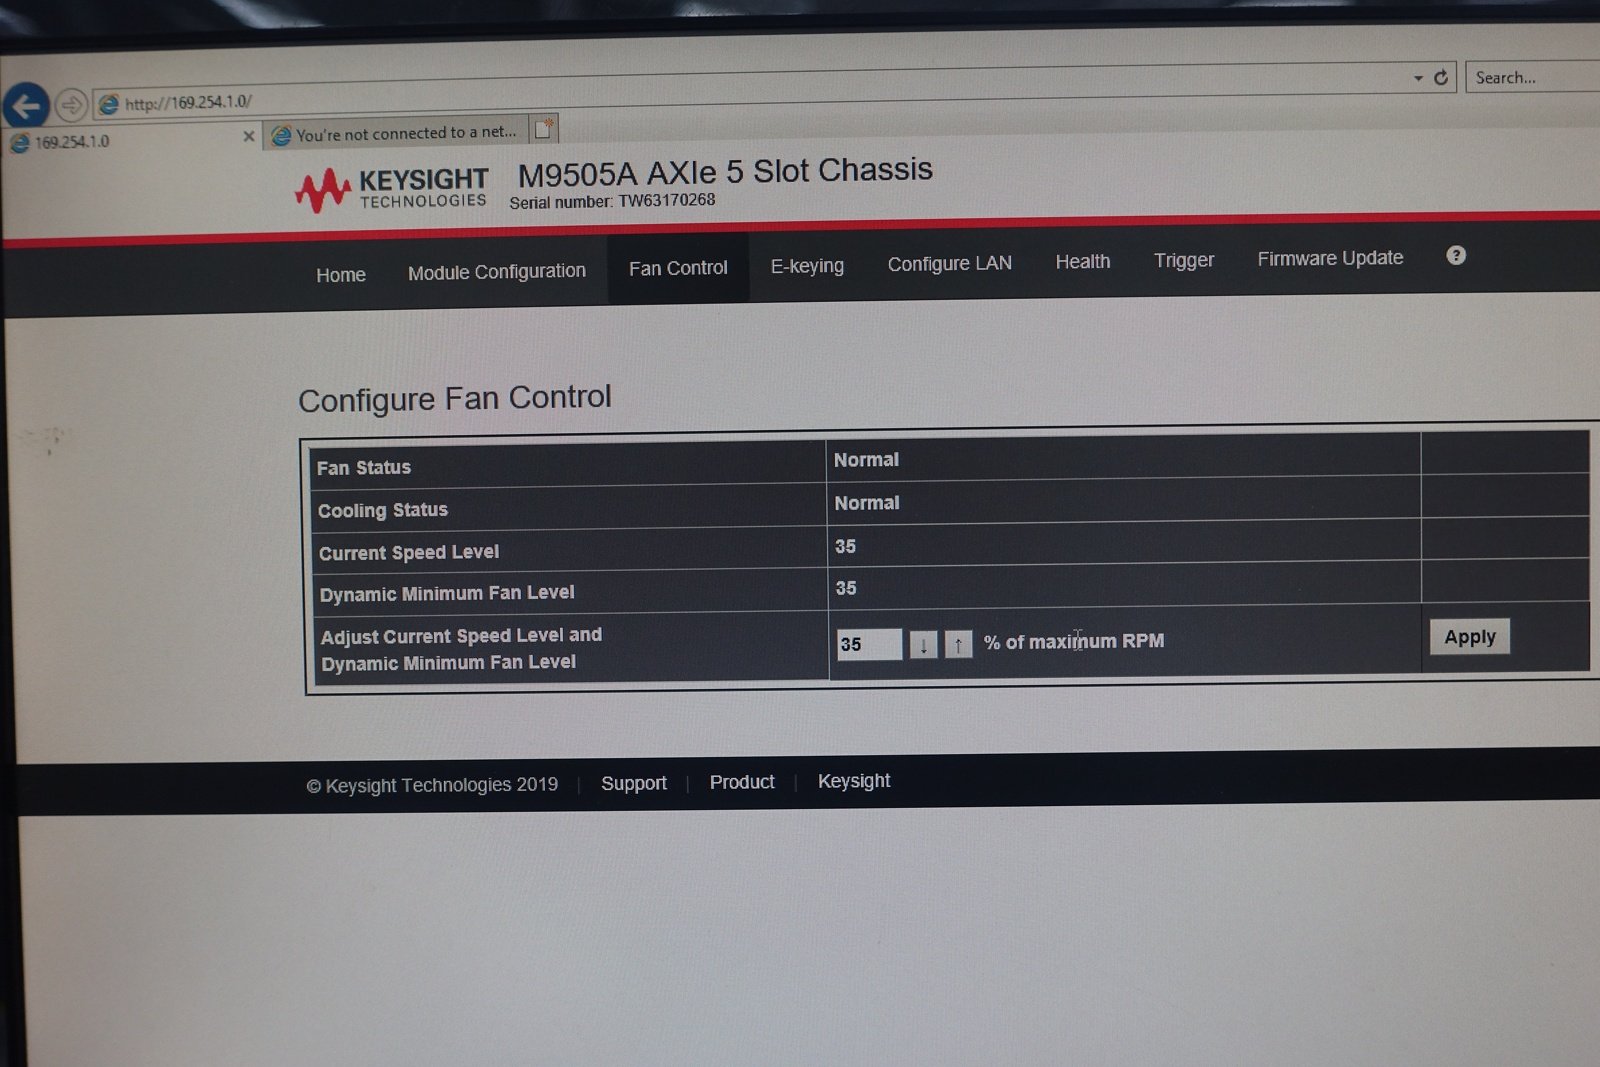Click the "M9505A AXIe 5 Slot Chassis" title
1600x1067 pixels.
(x=725, y=172)
